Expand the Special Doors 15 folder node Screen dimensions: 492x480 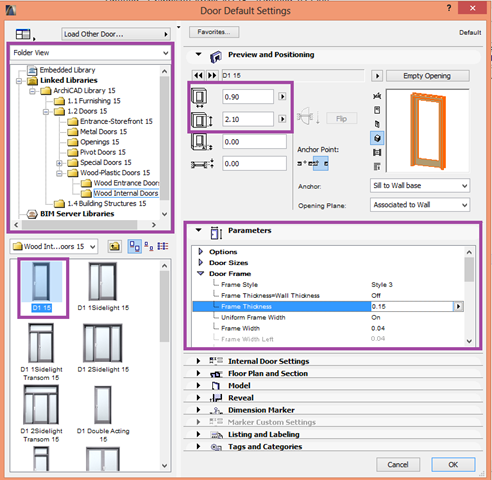tap(59, 163)
